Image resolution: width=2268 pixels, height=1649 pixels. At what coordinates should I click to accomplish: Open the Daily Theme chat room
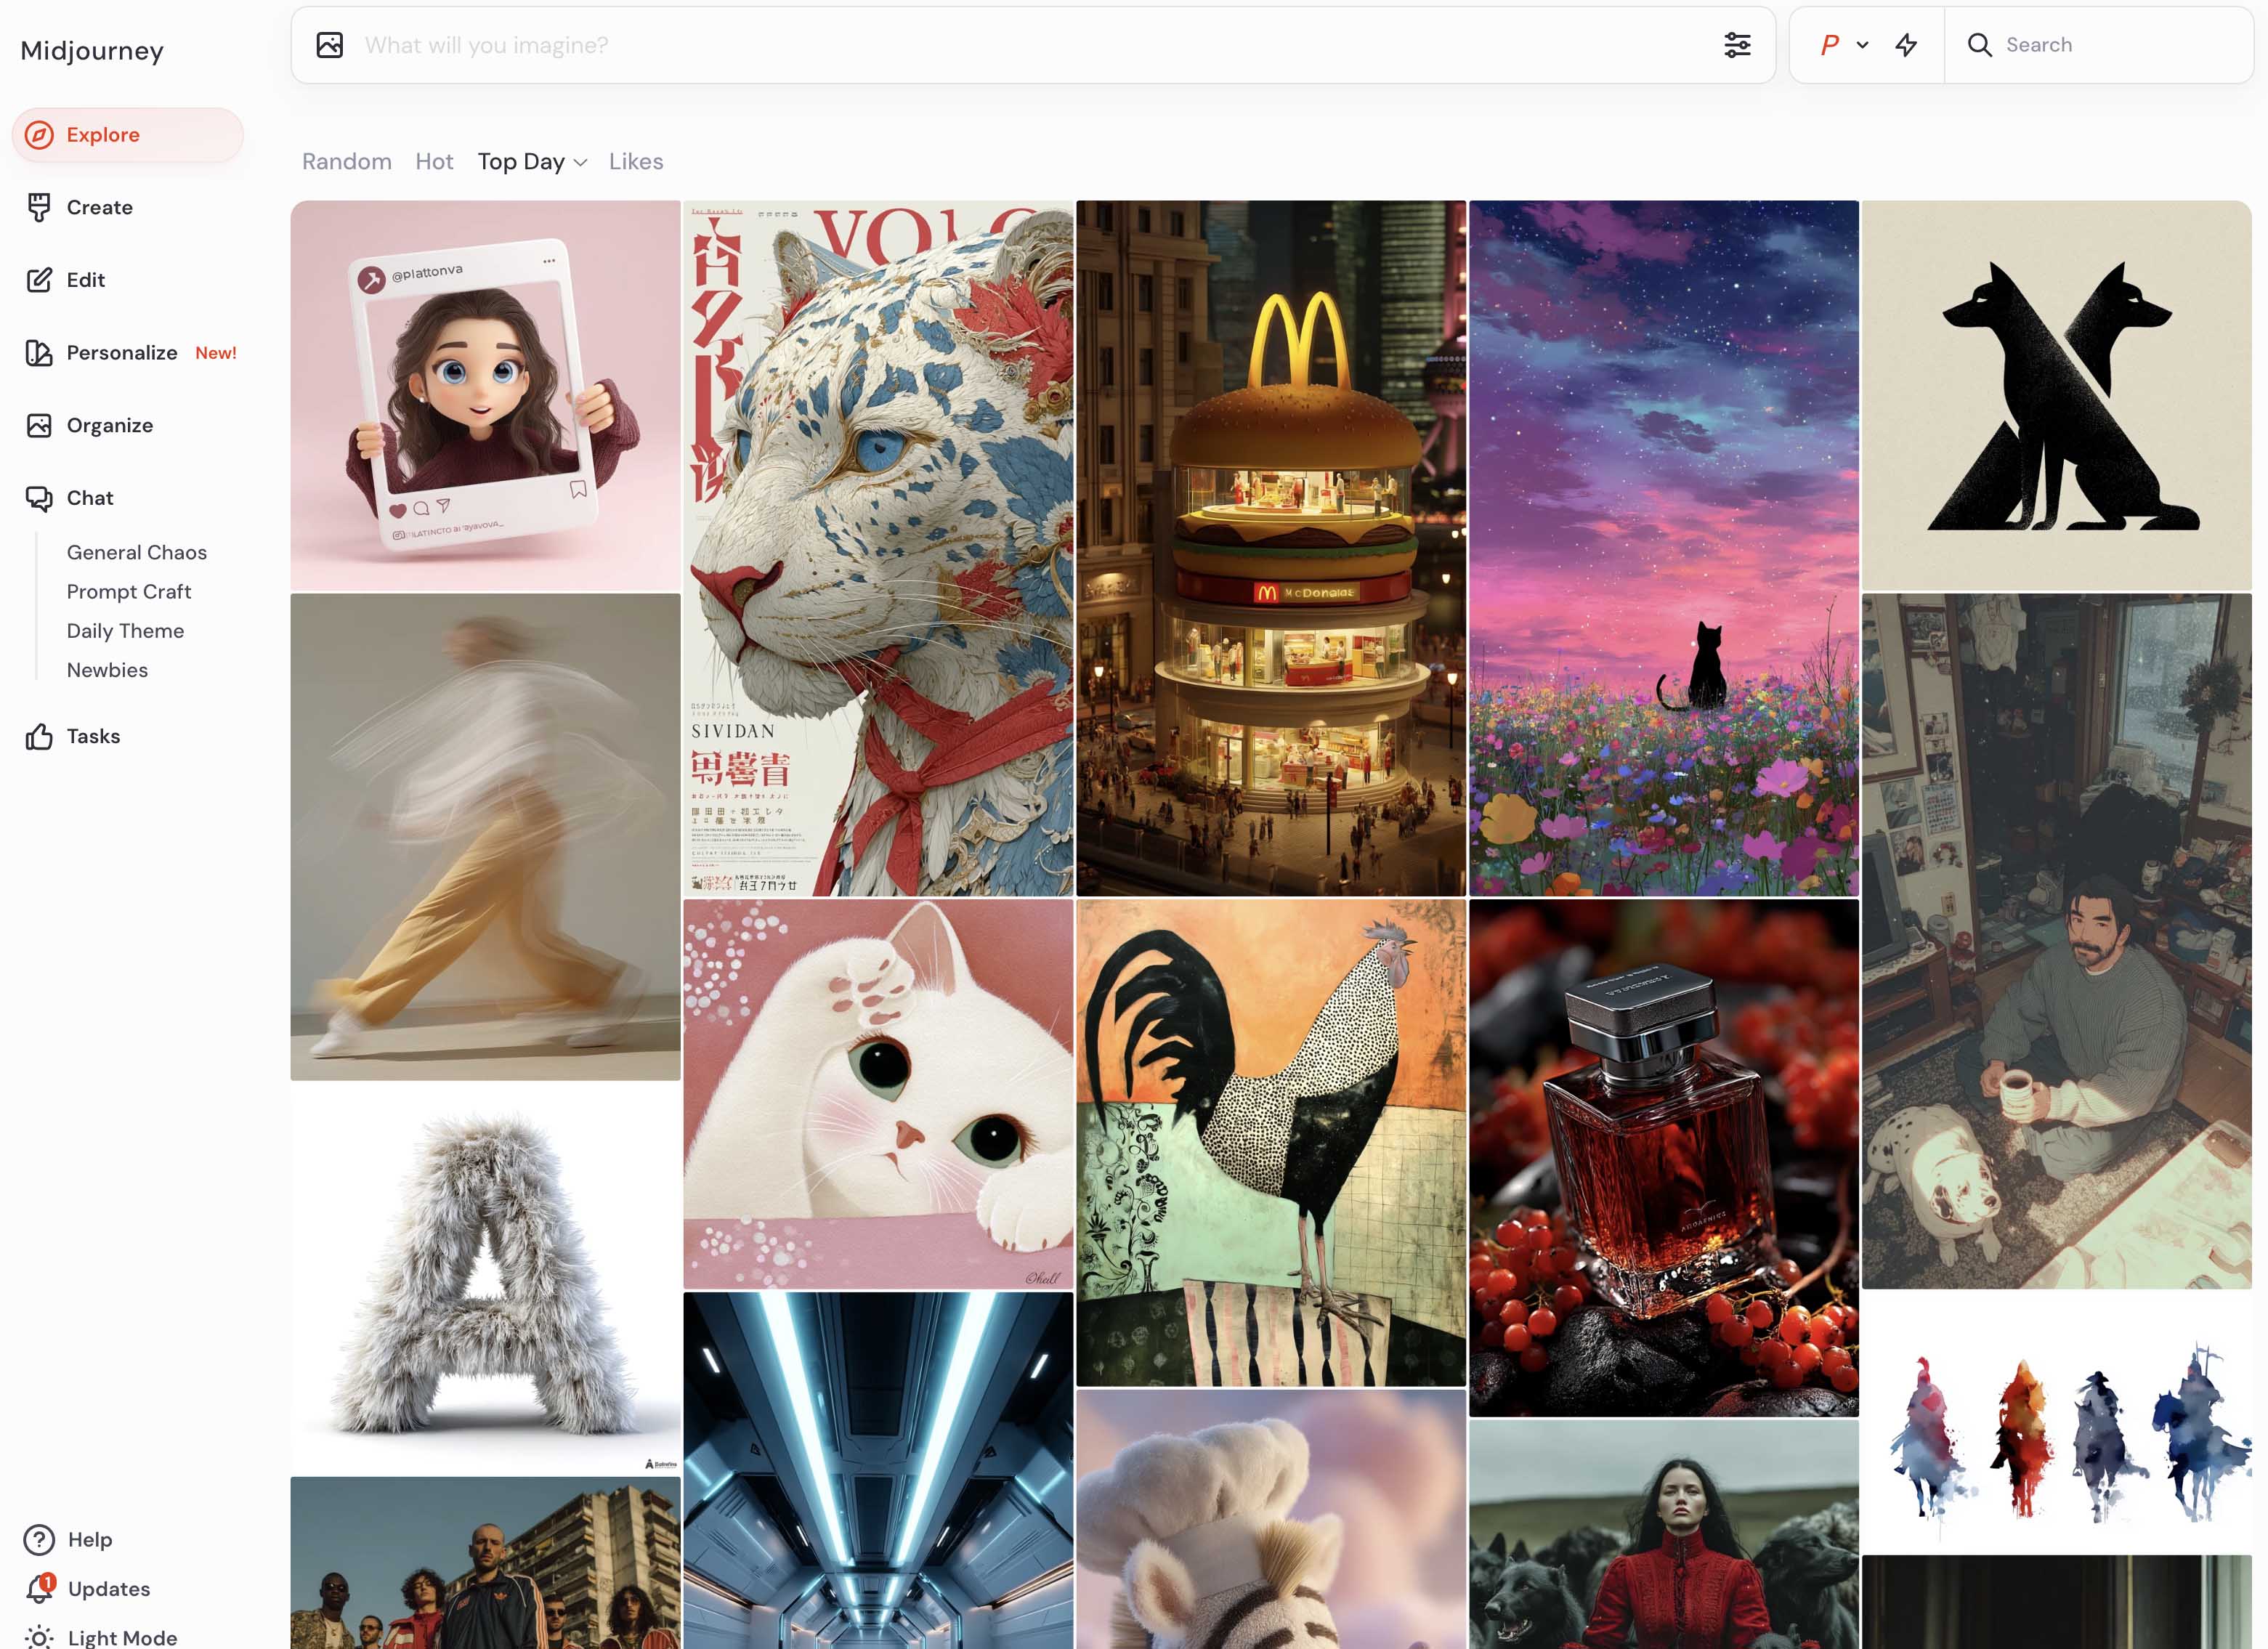click(x=125, y=631)
